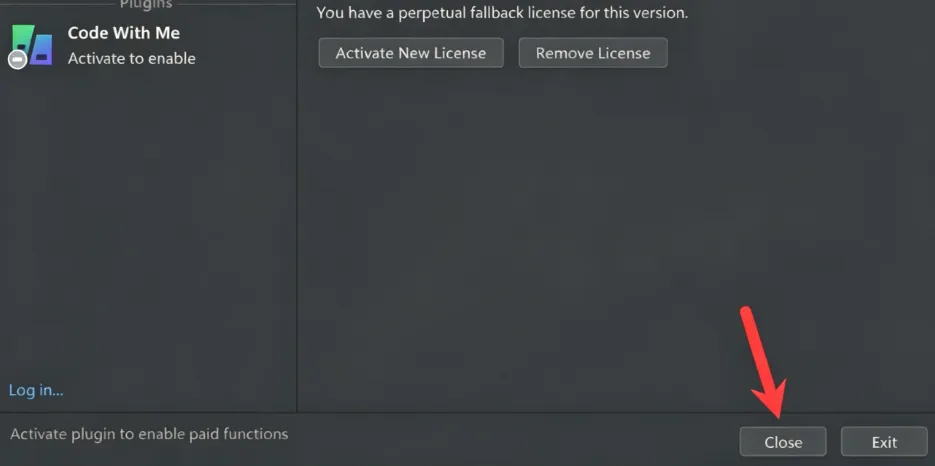Image resolution: width=935 pixels, height=466 pixels.
Task: Click the blue part of the plugin logo
Action: click(42, 50)
